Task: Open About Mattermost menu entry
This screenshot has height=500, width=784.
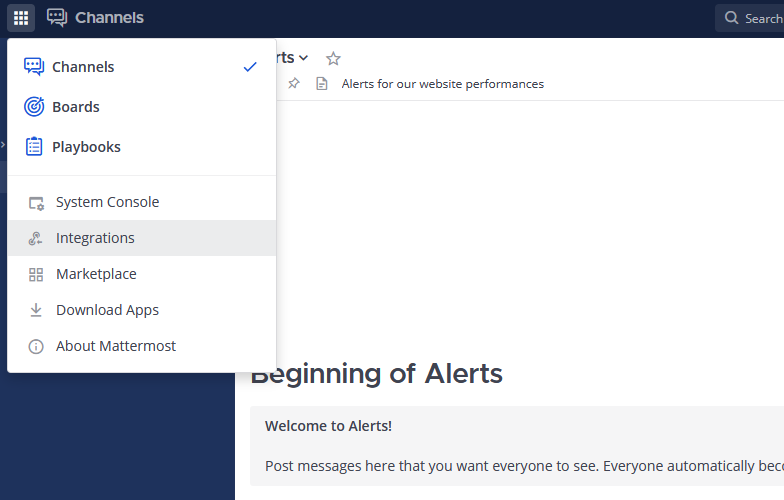Action: pyautogui.click(x=142, y=346)
